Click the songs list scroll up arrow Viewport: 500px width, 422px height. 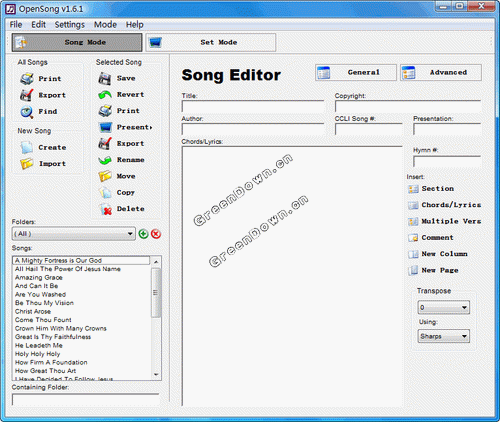point(156,262)
